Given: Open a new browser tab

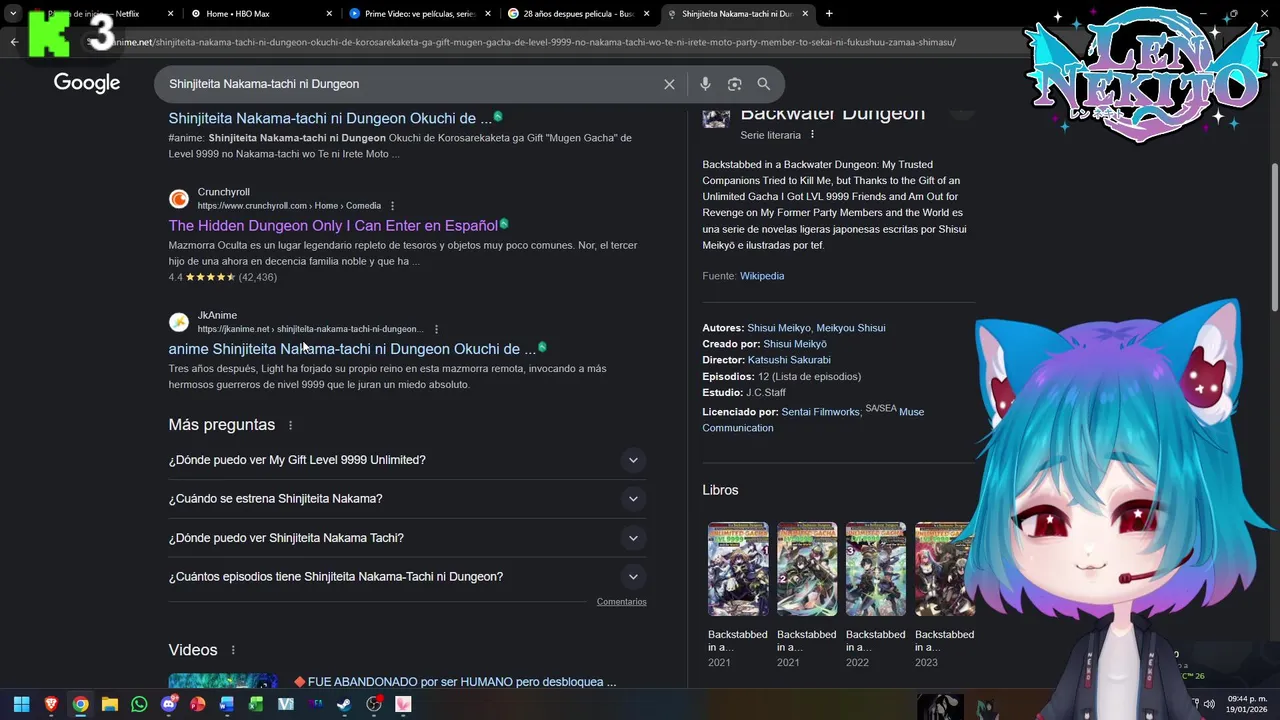Looking at the screenshot, I should (x=829, y=14).
